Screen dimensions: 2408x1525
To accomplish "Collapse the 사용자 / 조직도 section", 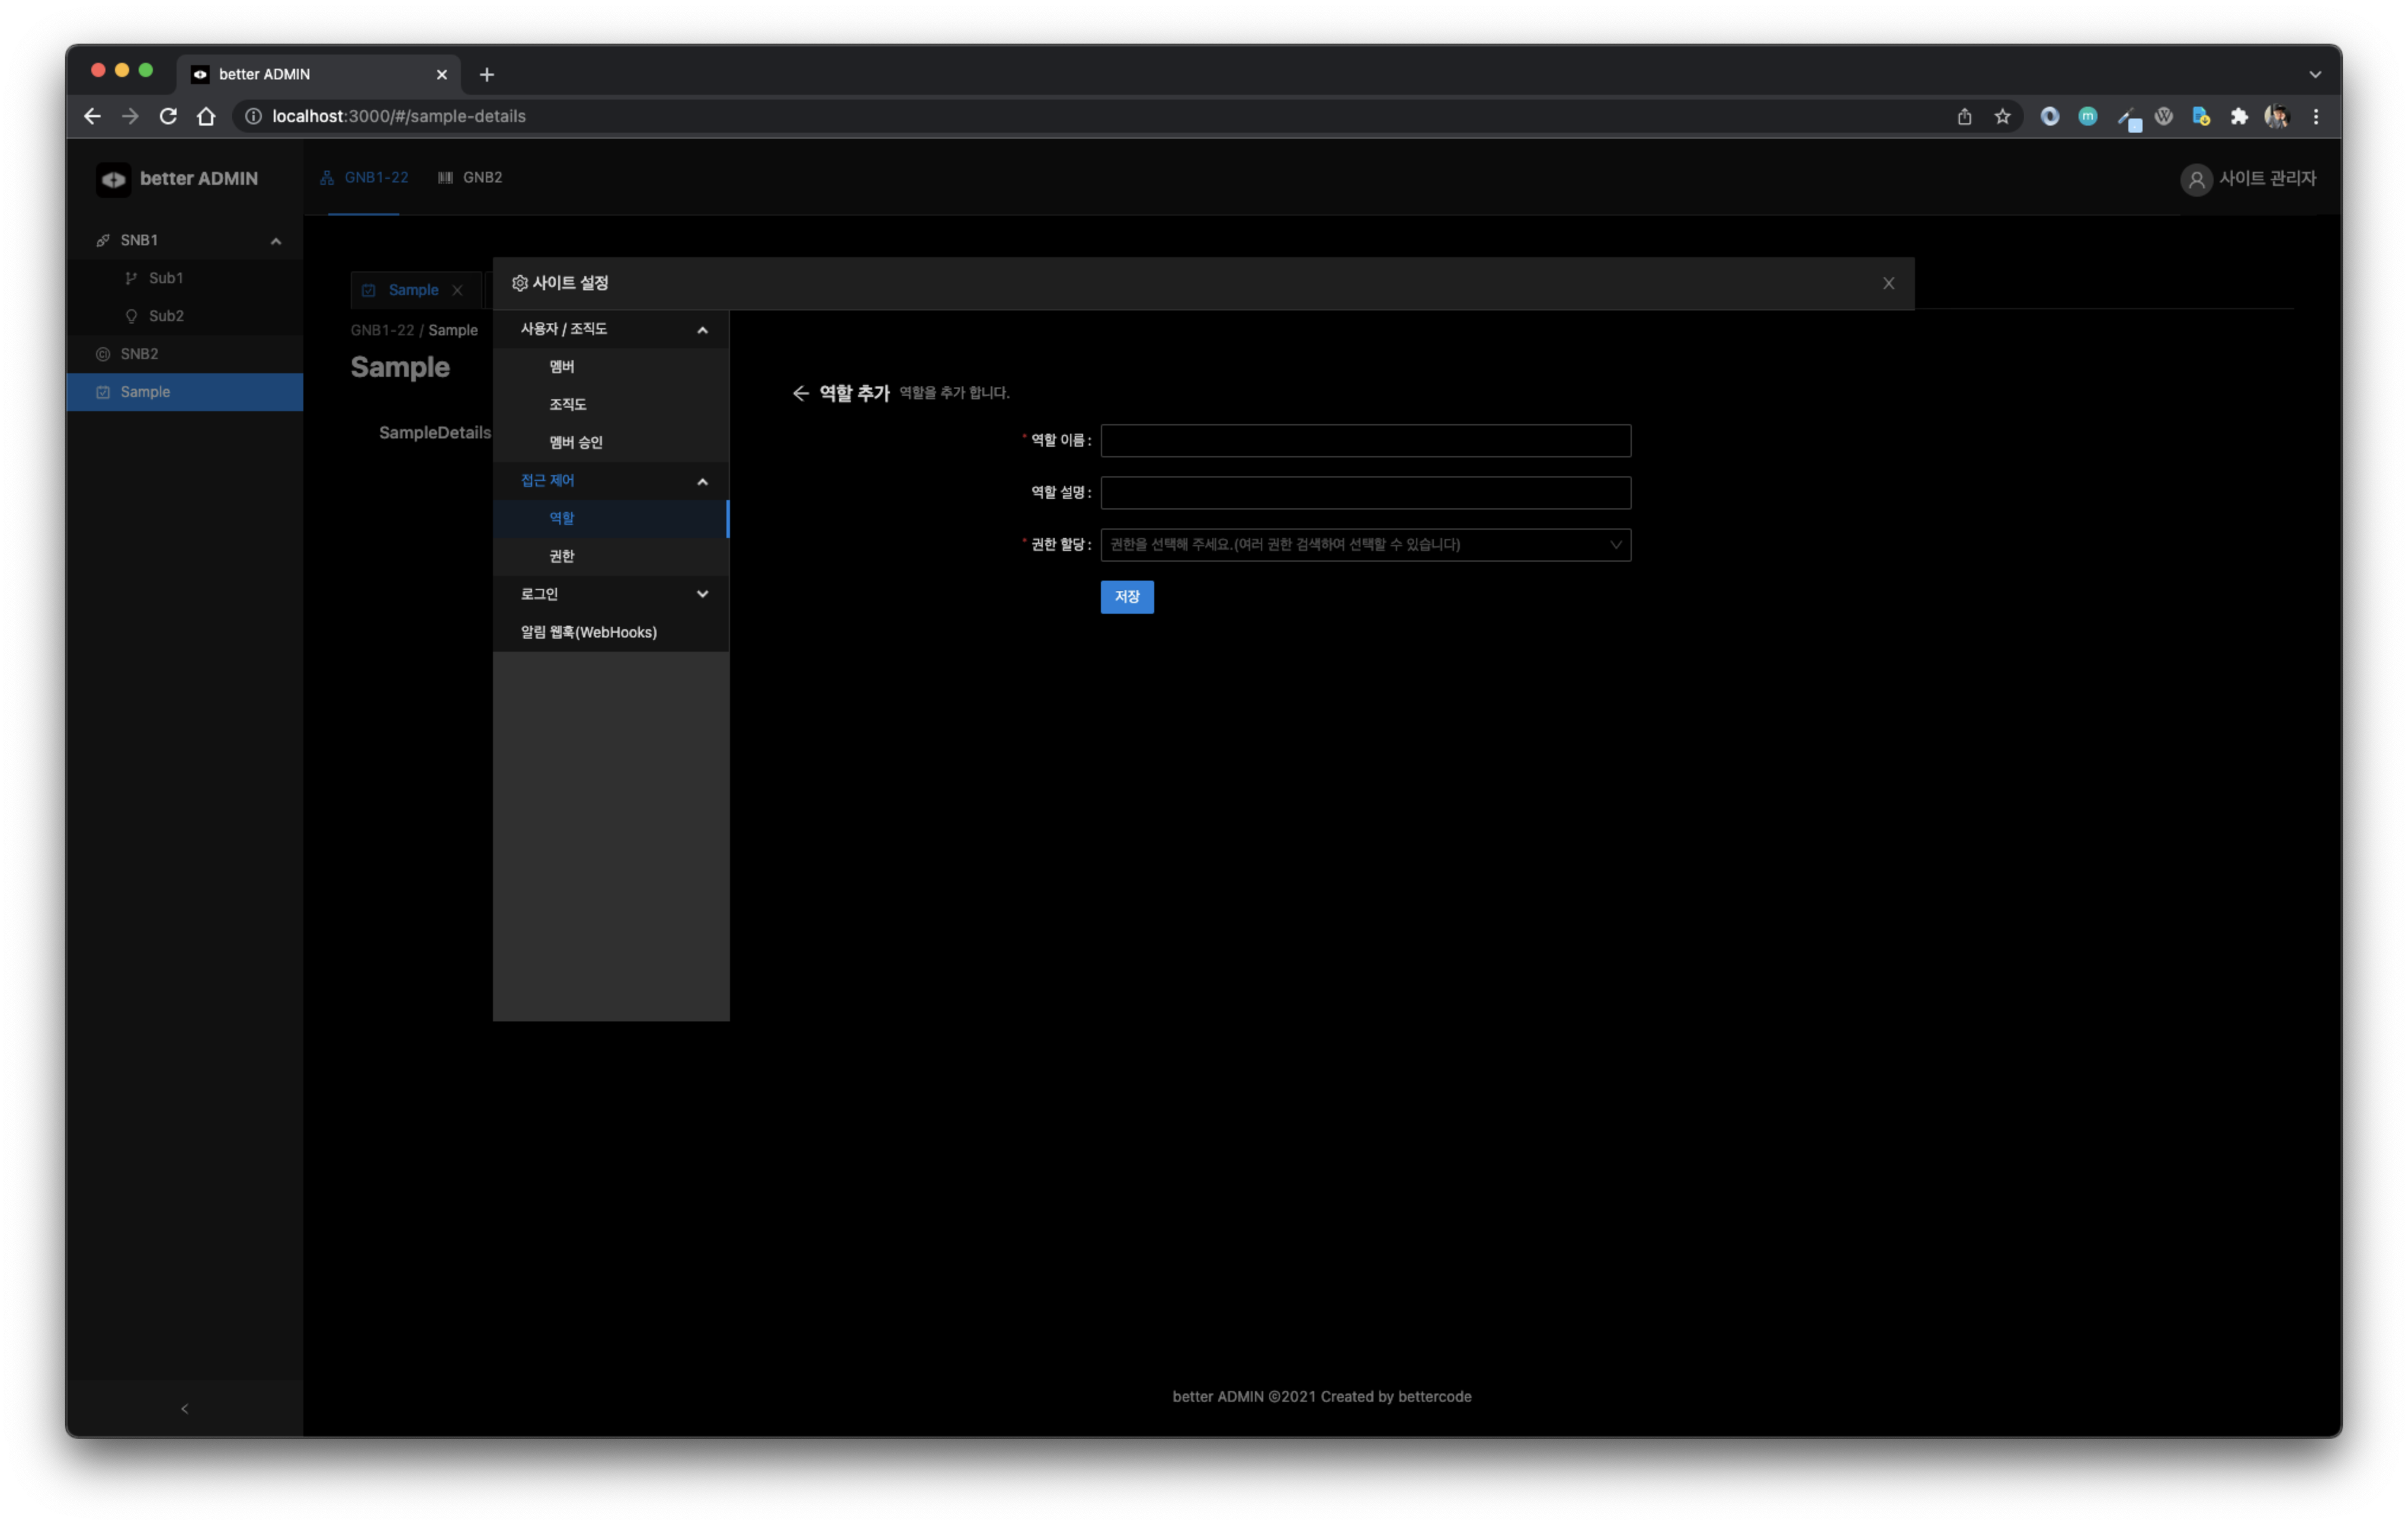I will 703,329.
